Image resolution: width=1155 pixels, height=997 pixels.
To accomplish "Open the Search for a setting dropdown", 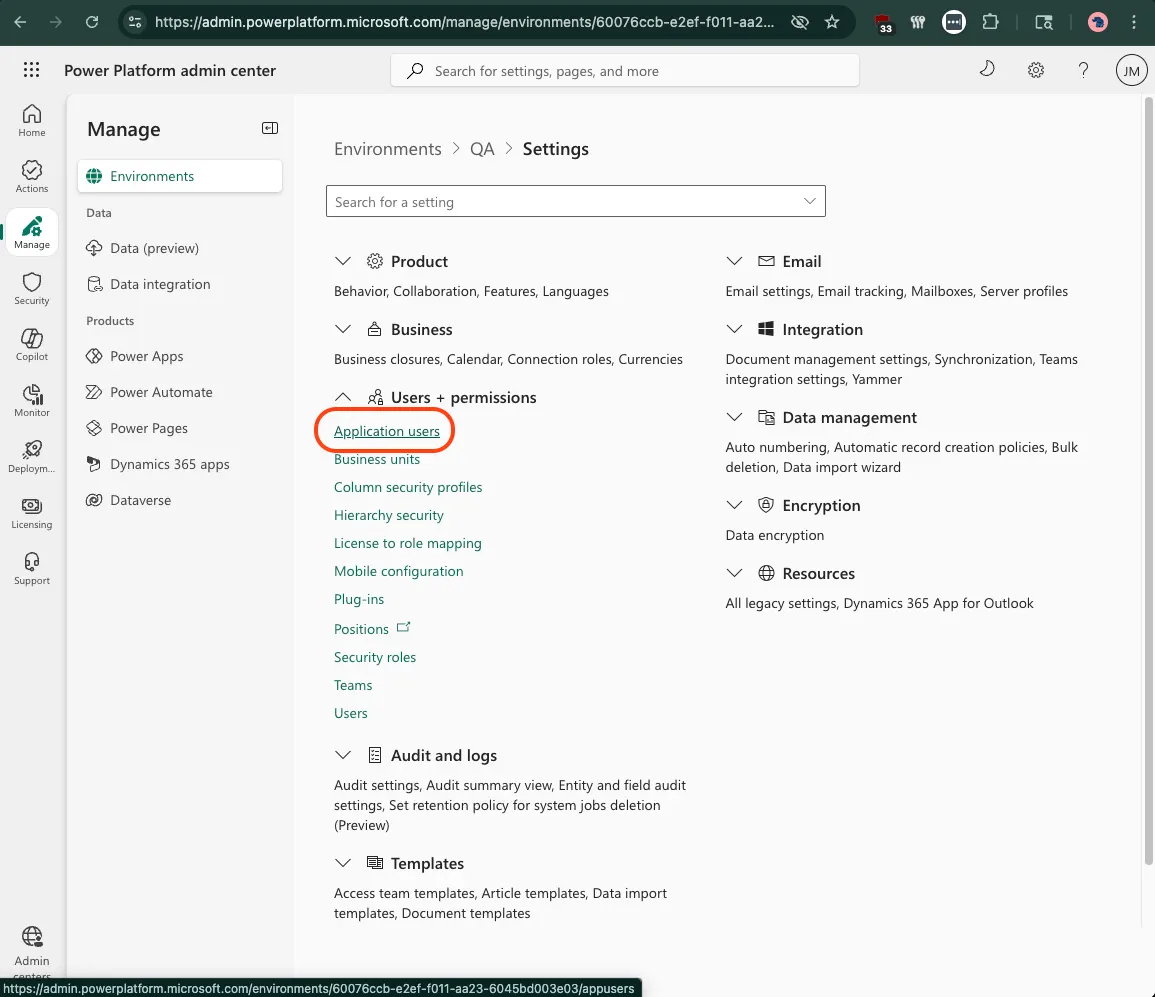I will tap(809, 201).
